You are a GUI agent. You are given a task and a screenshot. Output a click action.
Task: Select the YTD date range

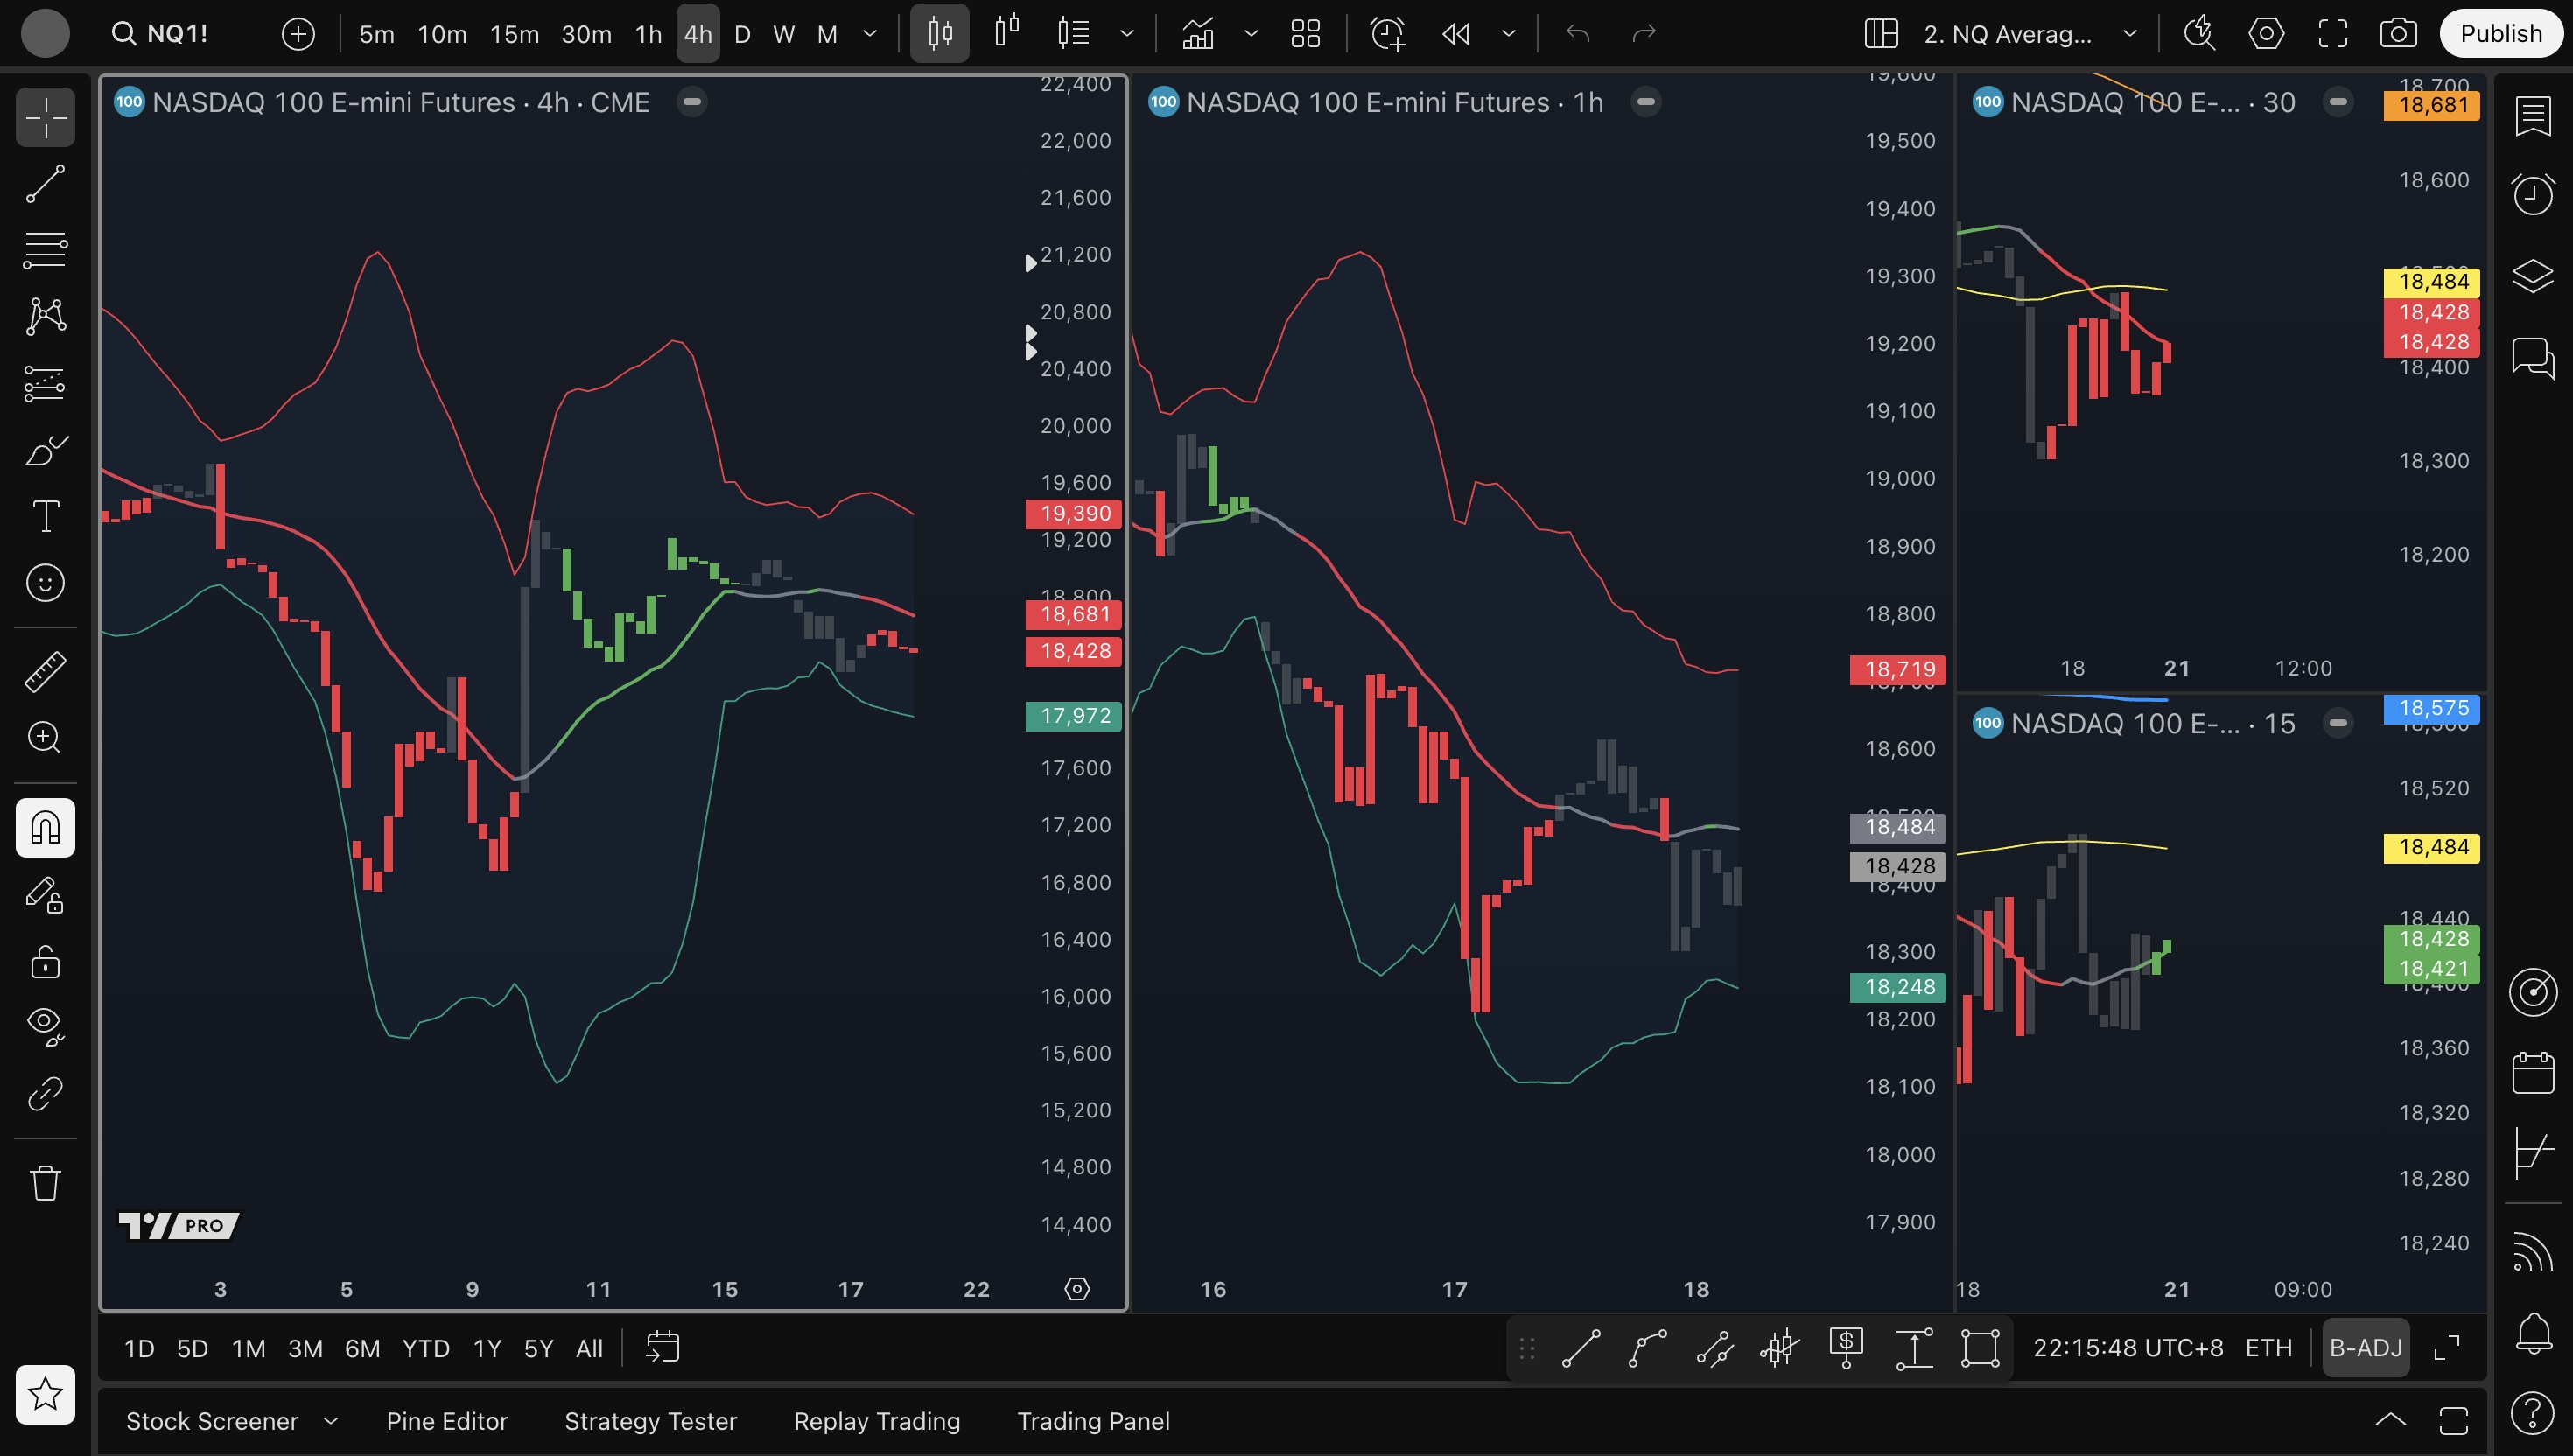[x=425, y=1348]
